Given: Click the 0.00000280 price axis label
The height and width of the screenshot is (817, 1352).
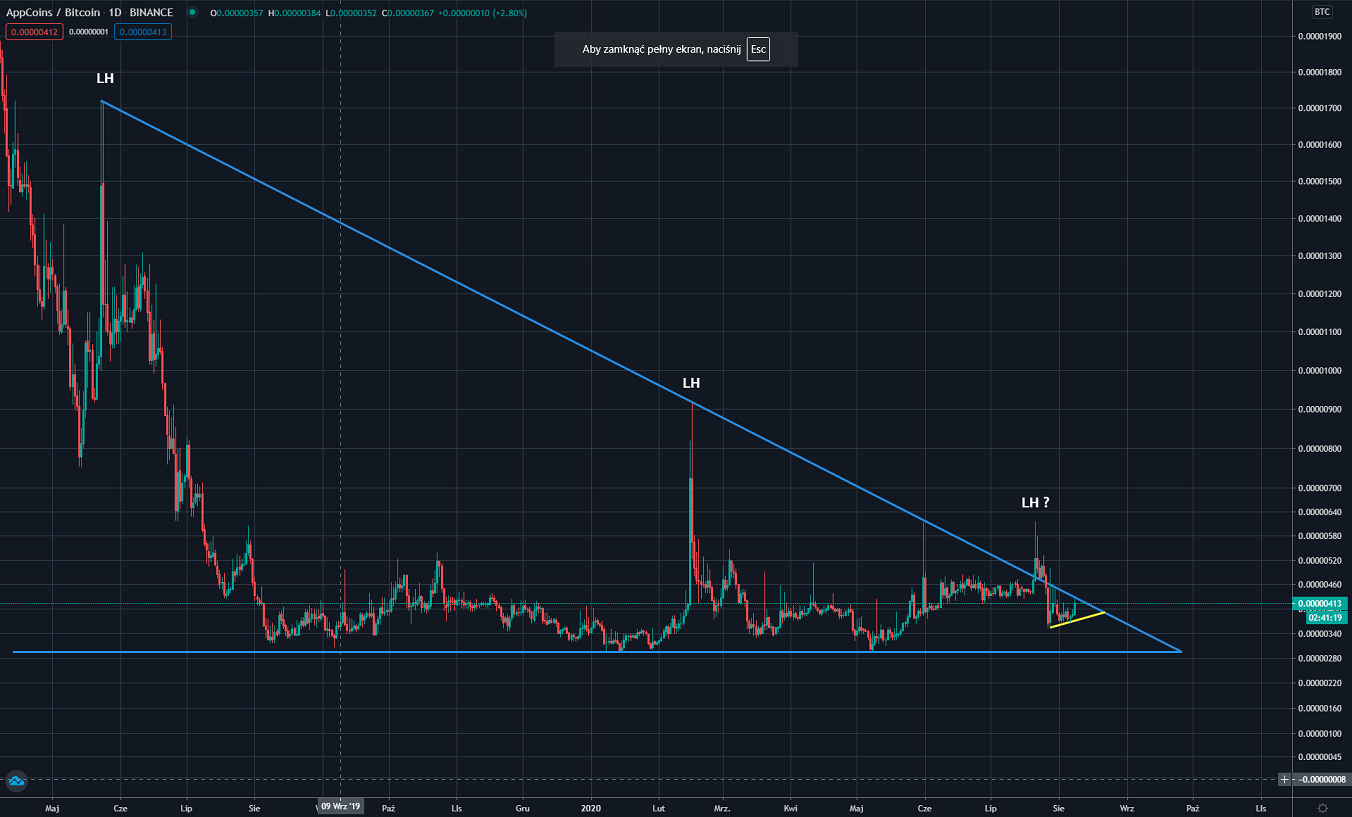Looking at the screenshot, I should tap(1319, 658).
